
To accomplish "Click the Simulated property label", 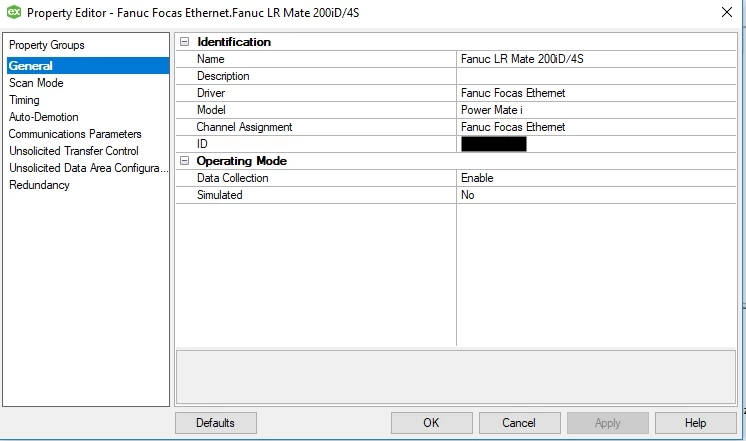I will [220, 195].
